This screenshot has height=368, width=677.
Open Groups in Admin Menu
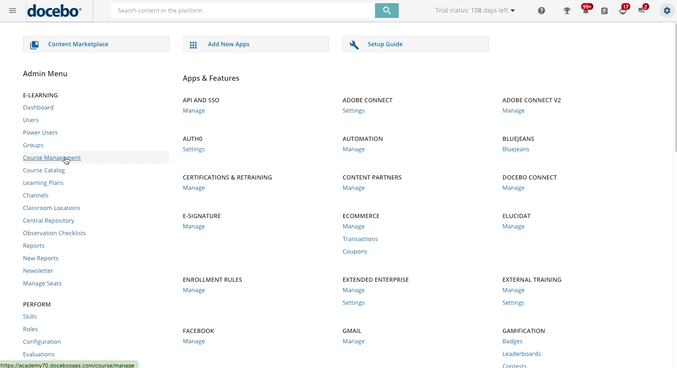[33, 145]
